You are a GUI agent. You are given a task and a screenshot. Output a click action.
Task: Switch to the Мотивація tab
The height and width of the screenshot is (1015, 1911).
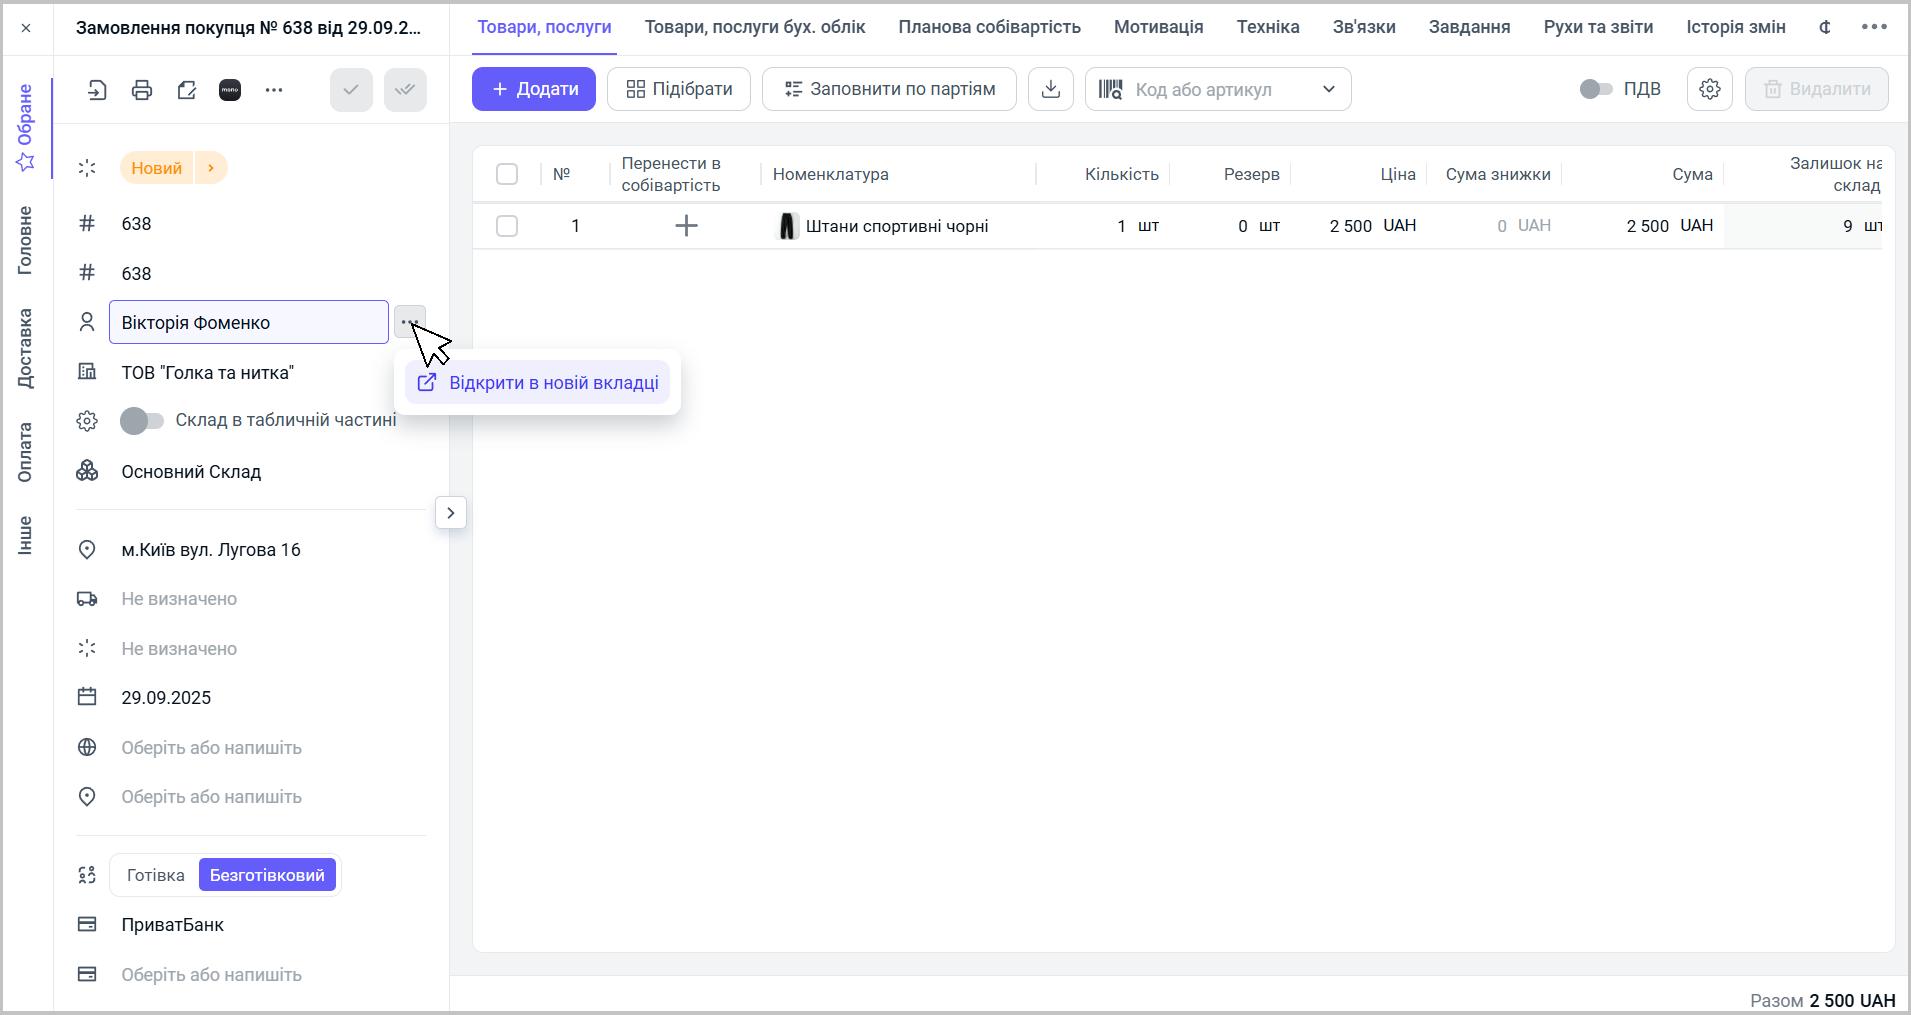(1158, 27)
